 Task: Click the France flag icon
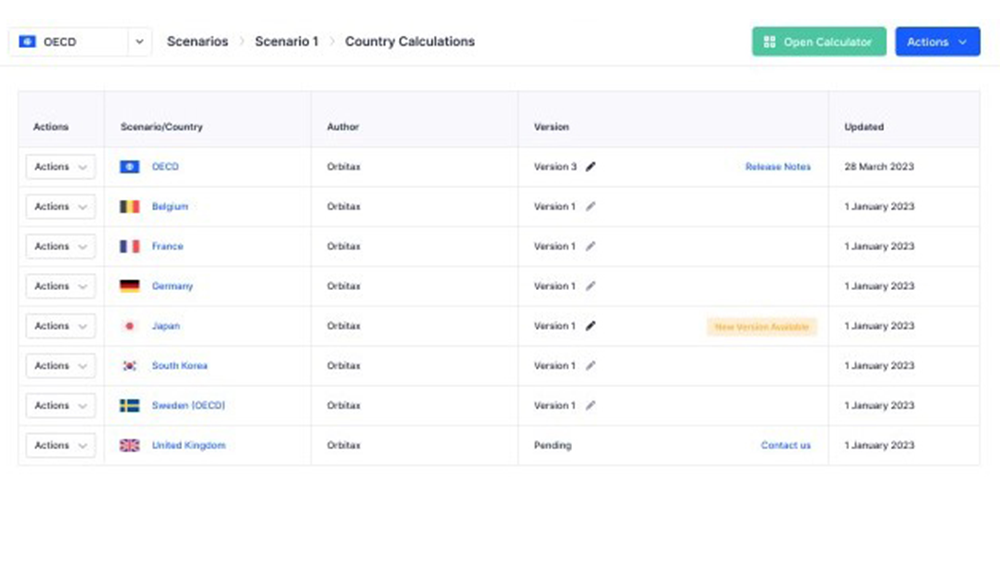[129, 246]
